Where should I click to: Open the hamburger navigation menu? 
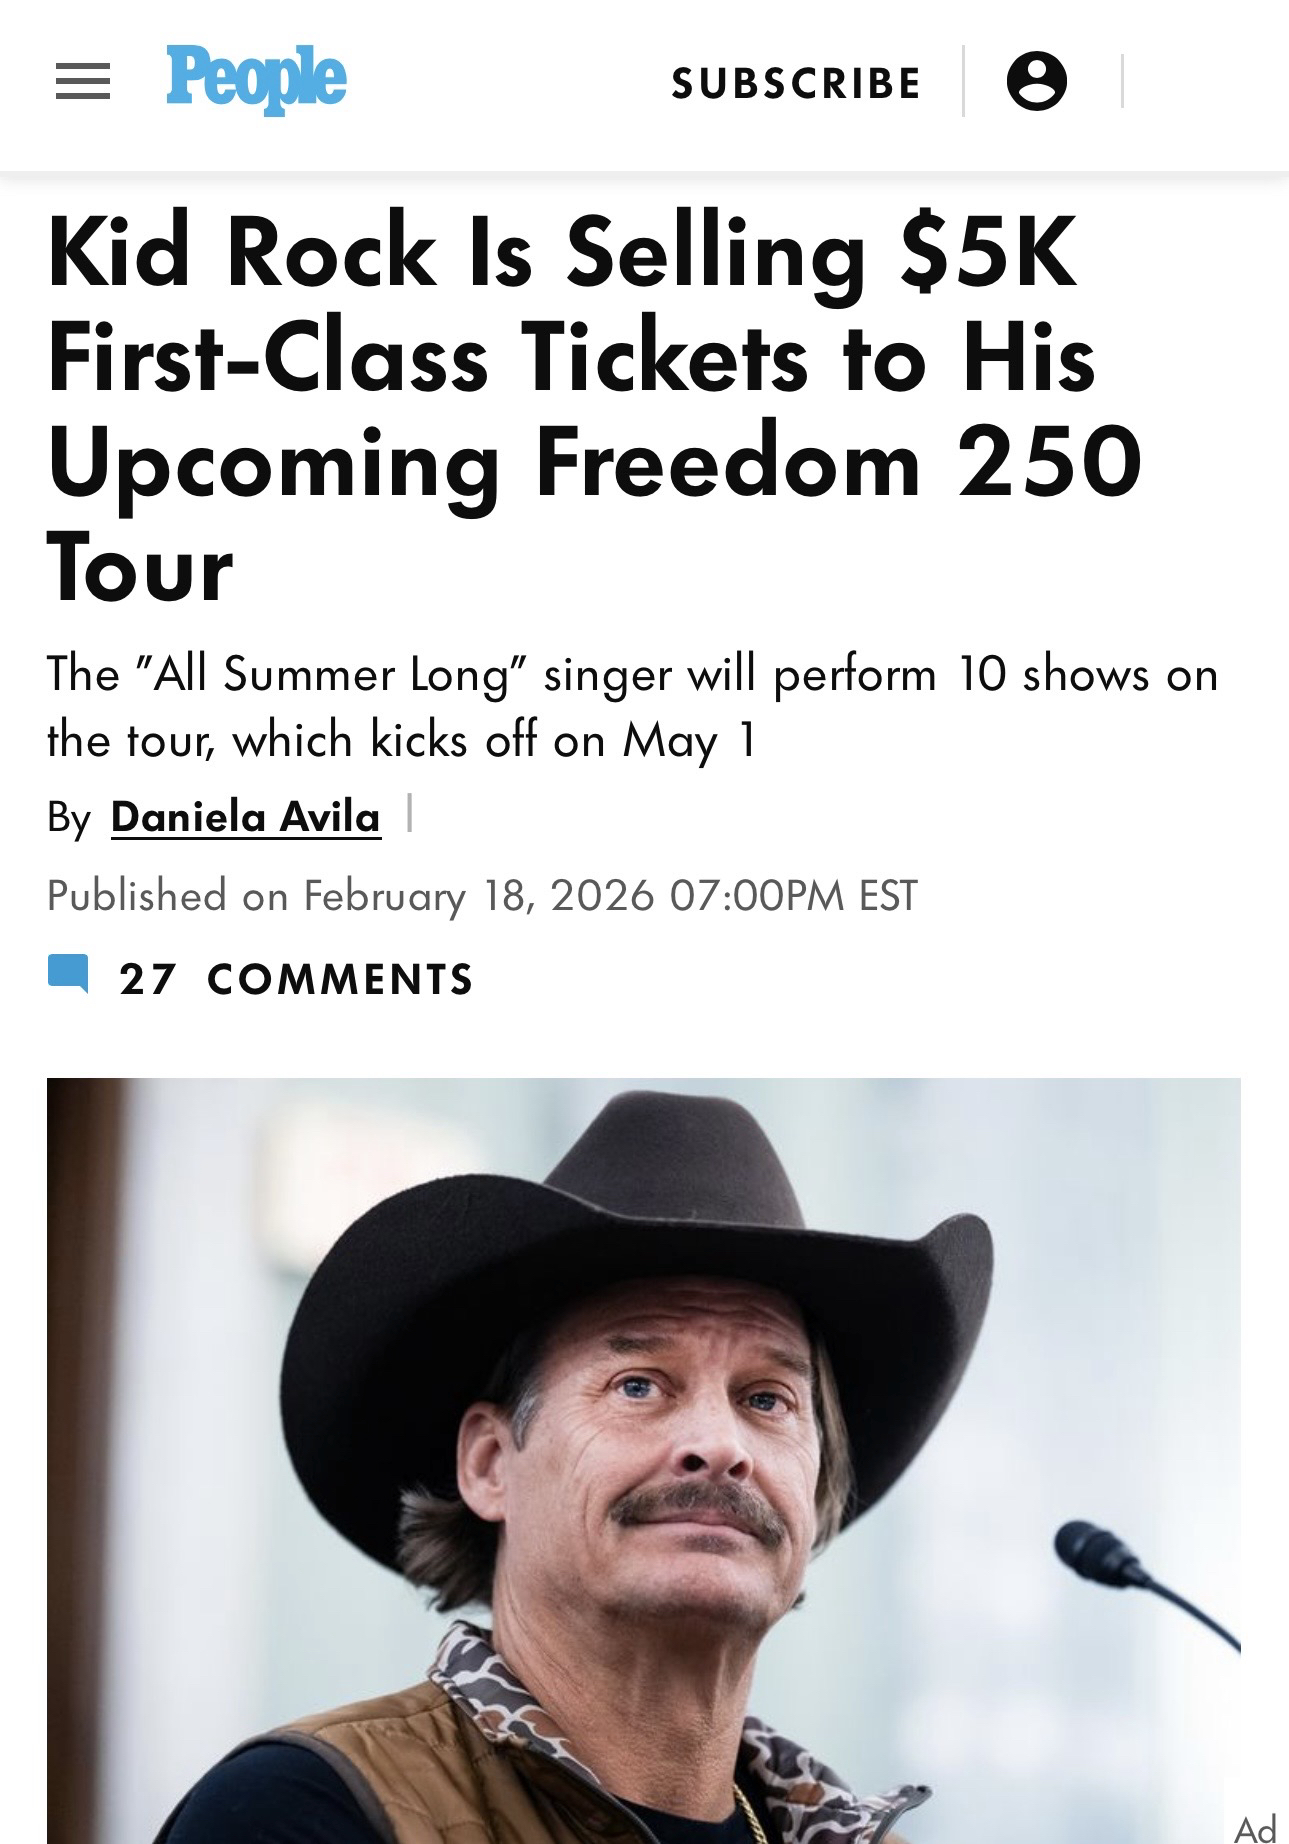click(82, 82)
